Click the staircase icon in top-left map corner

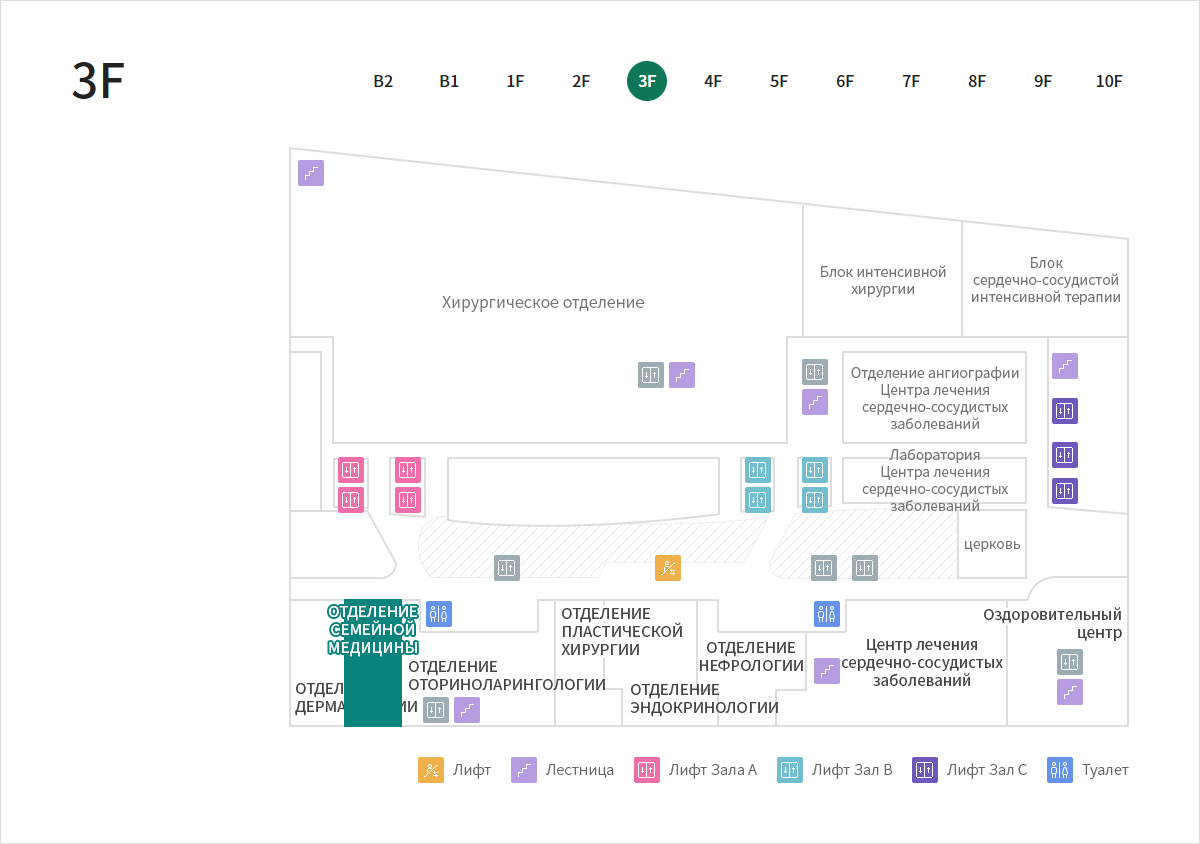pyautogui.click(x=311, y=173)
